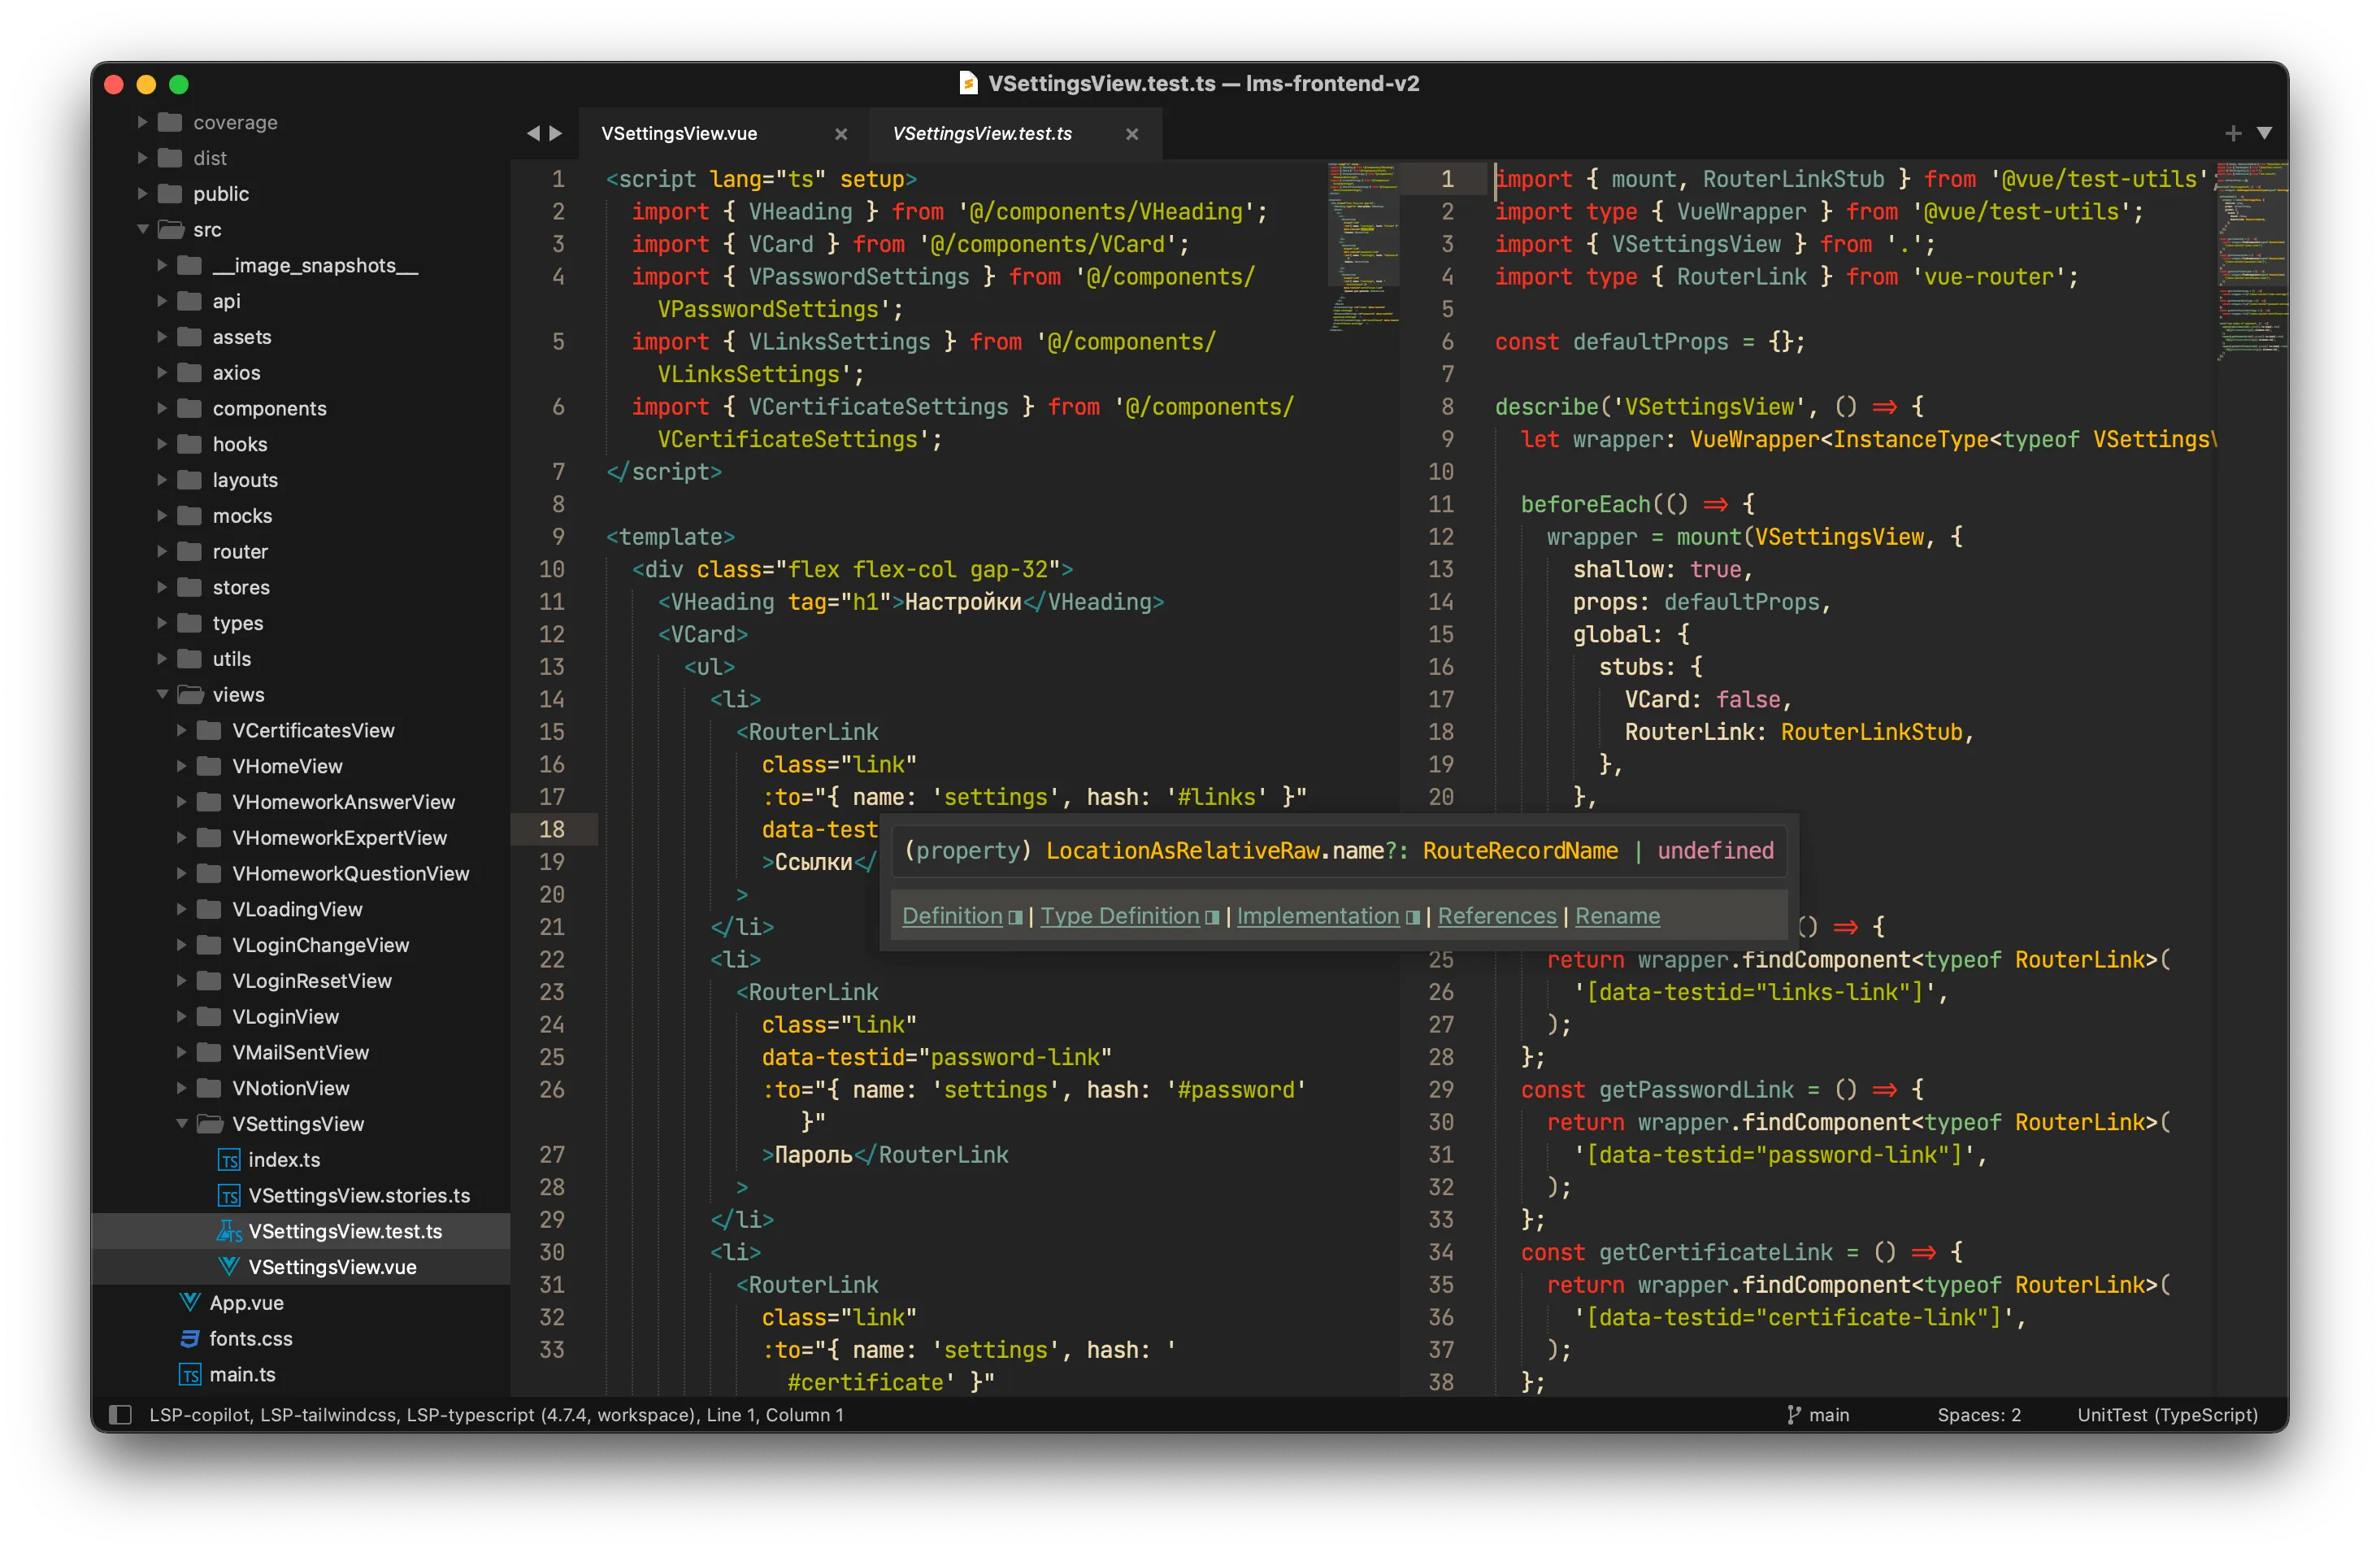
Task: Select the VSettingsView.test.ts tab
Action: pos(983,133)
